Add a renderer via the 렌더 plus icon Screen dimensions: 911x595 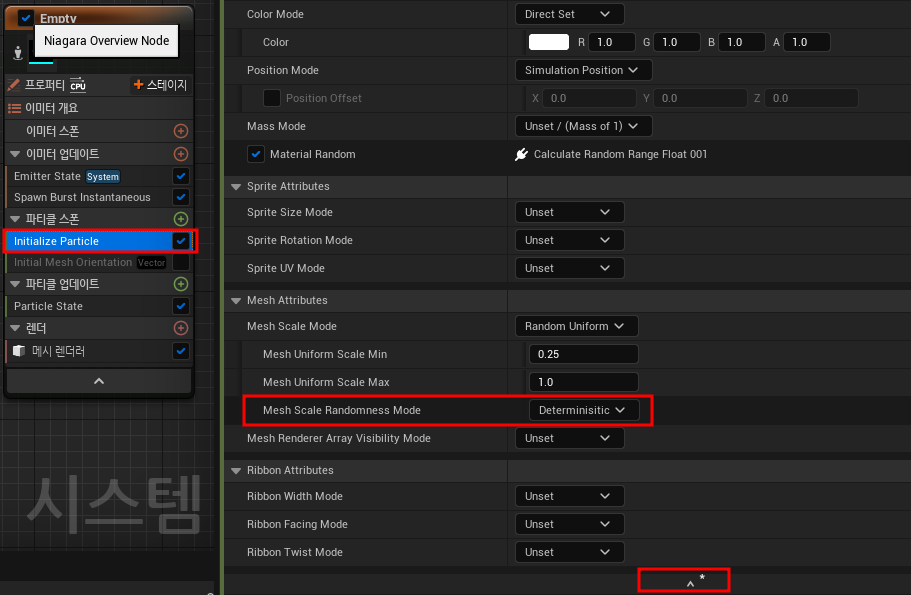181,328
